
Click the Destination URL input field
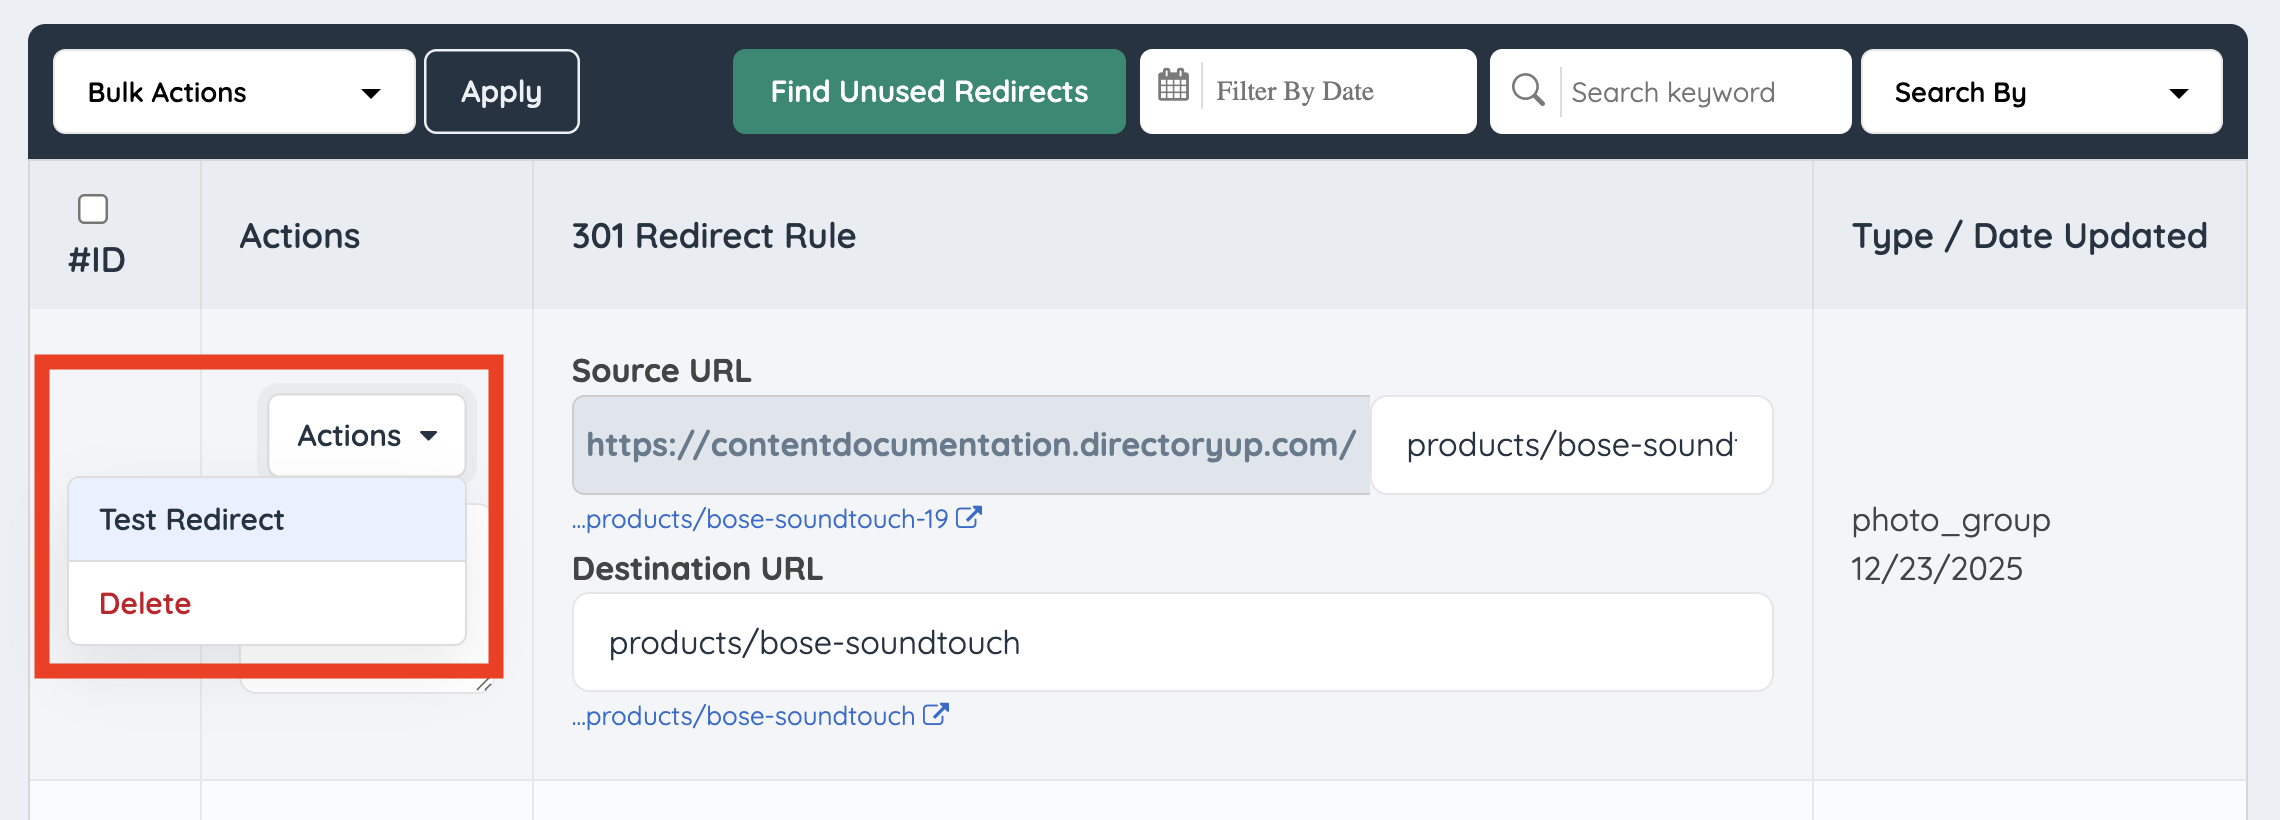pyautogui.click(x=1172, y=642)
